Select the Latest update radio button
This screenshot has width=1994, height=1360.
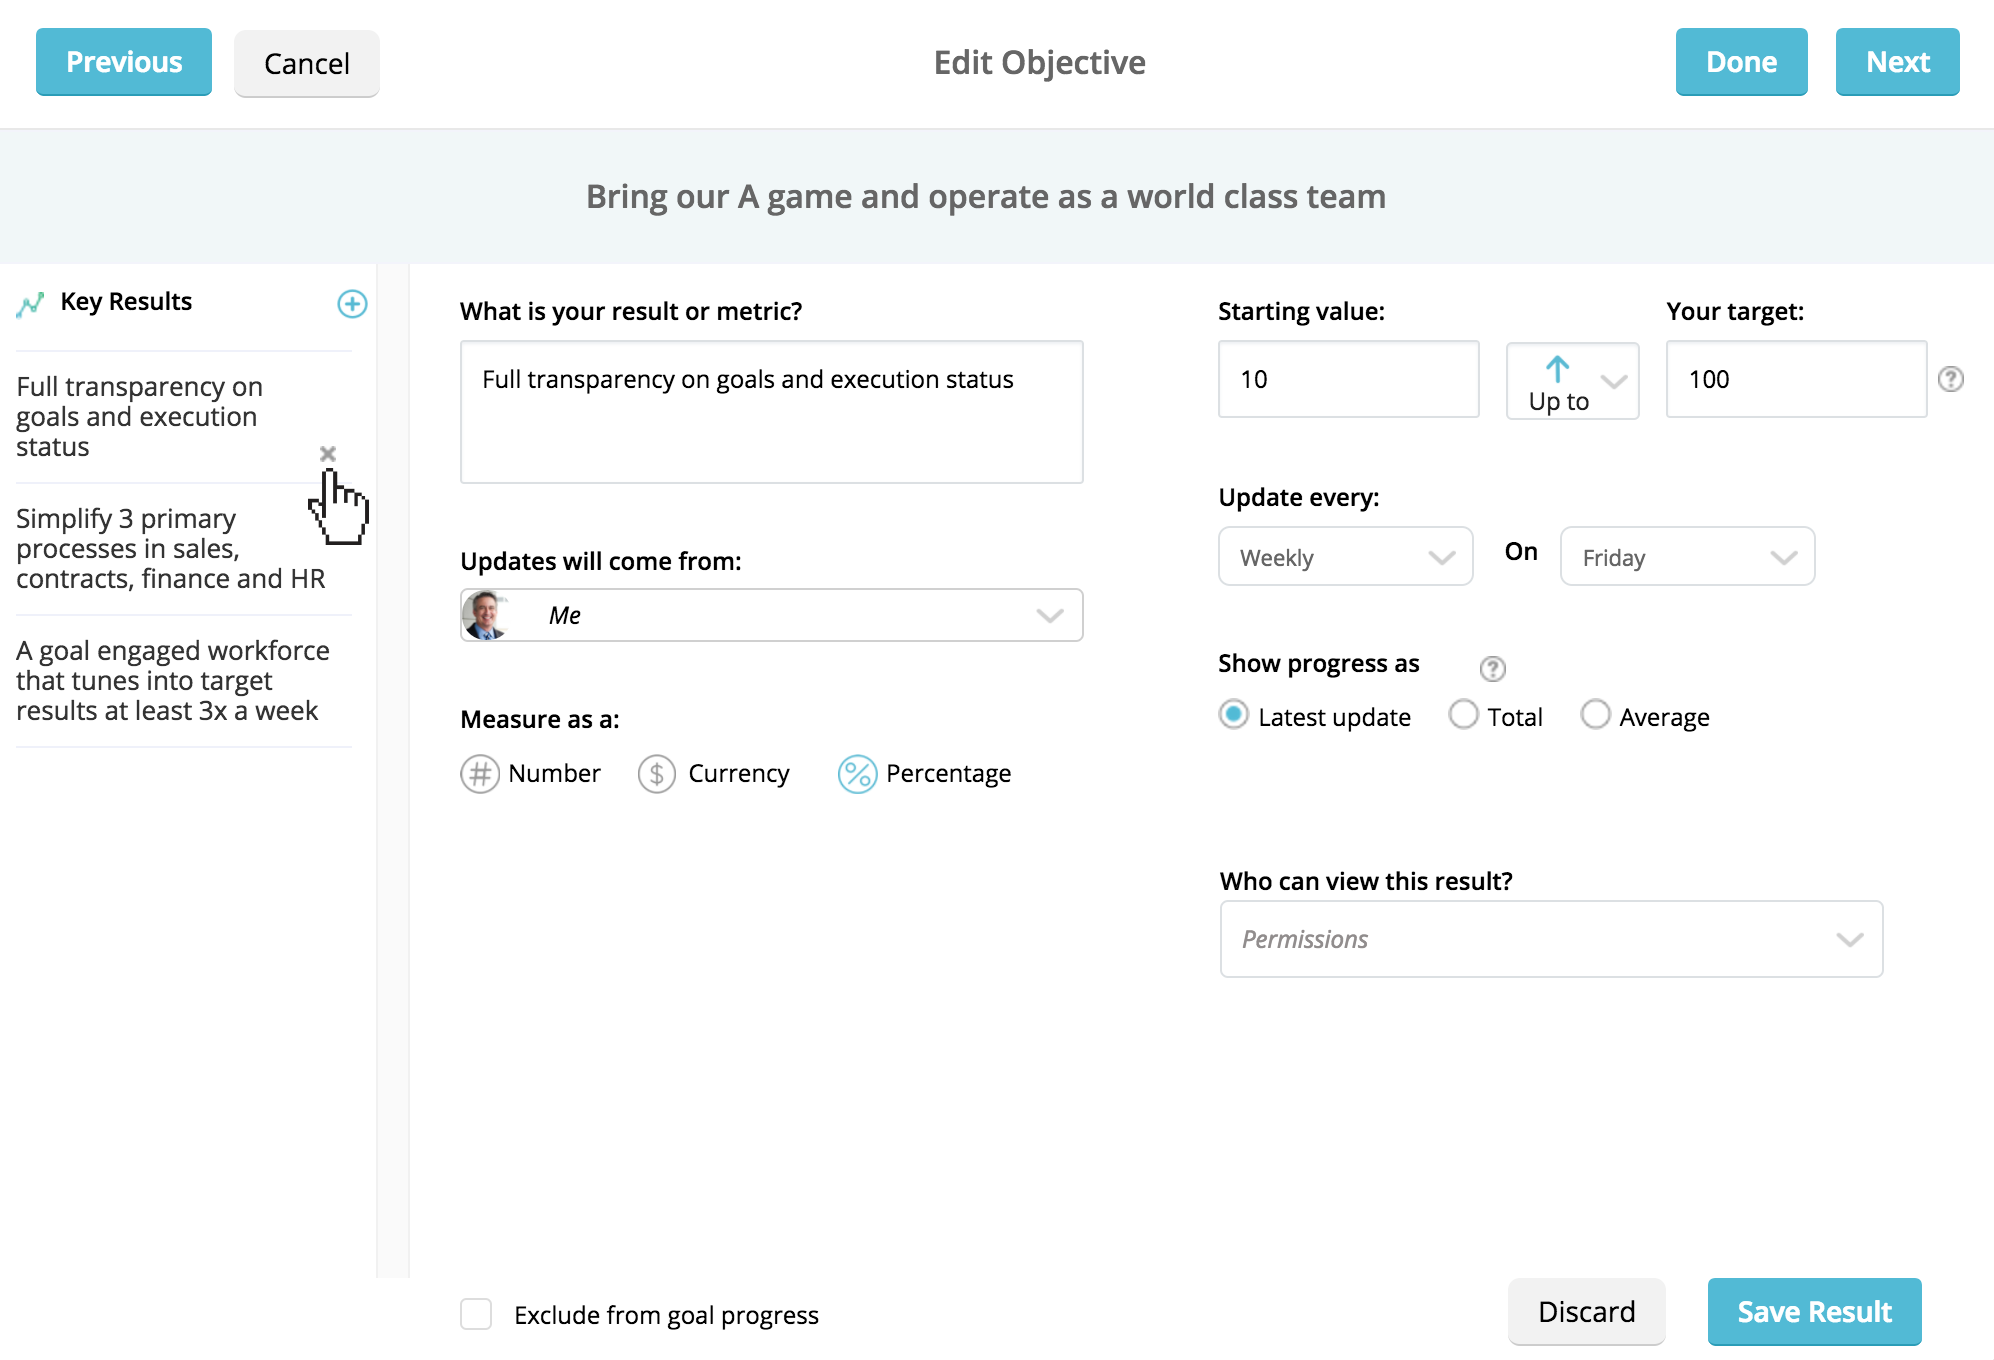pos(1234,715)
